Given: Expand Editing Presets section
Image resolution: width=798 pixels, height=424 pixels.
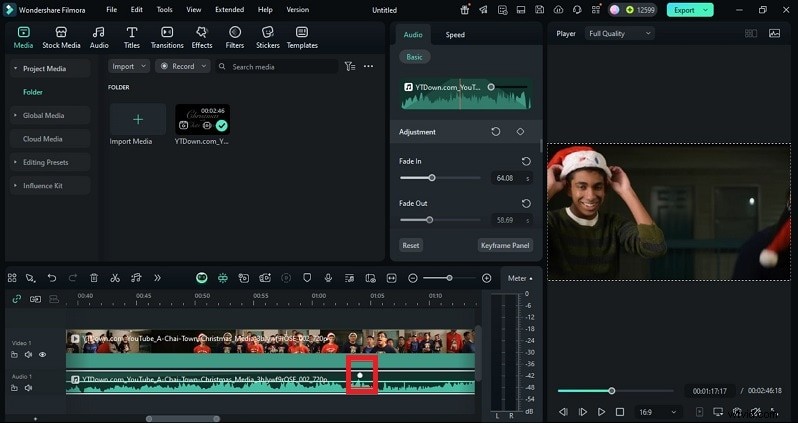Looking at the screenshot, I should point(15,162).
